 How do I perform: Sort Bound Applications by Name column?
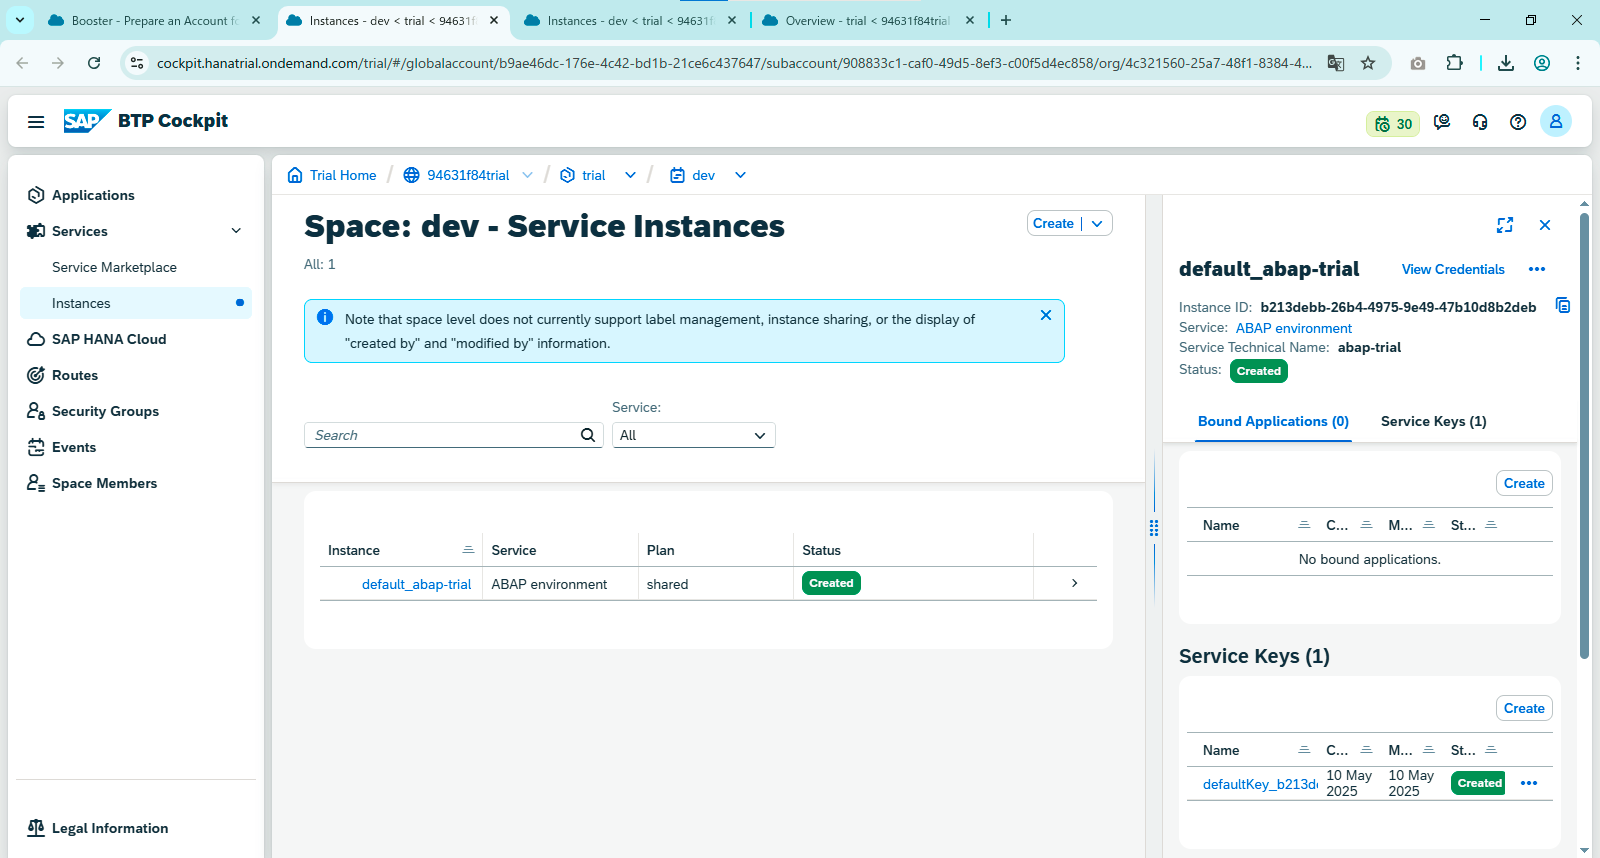tap(1304, 525)
